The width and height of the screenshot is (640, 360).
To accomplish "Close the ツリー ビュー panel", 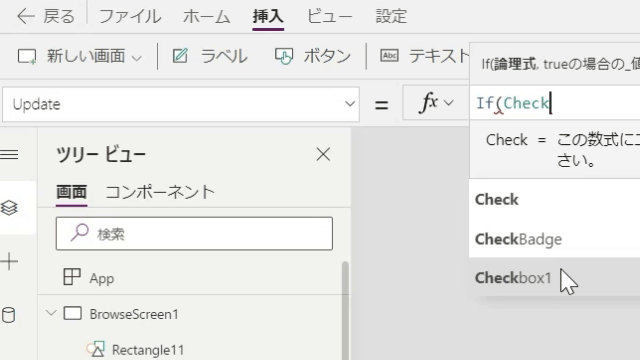I will pyautogui.click(x=323, y=155).
